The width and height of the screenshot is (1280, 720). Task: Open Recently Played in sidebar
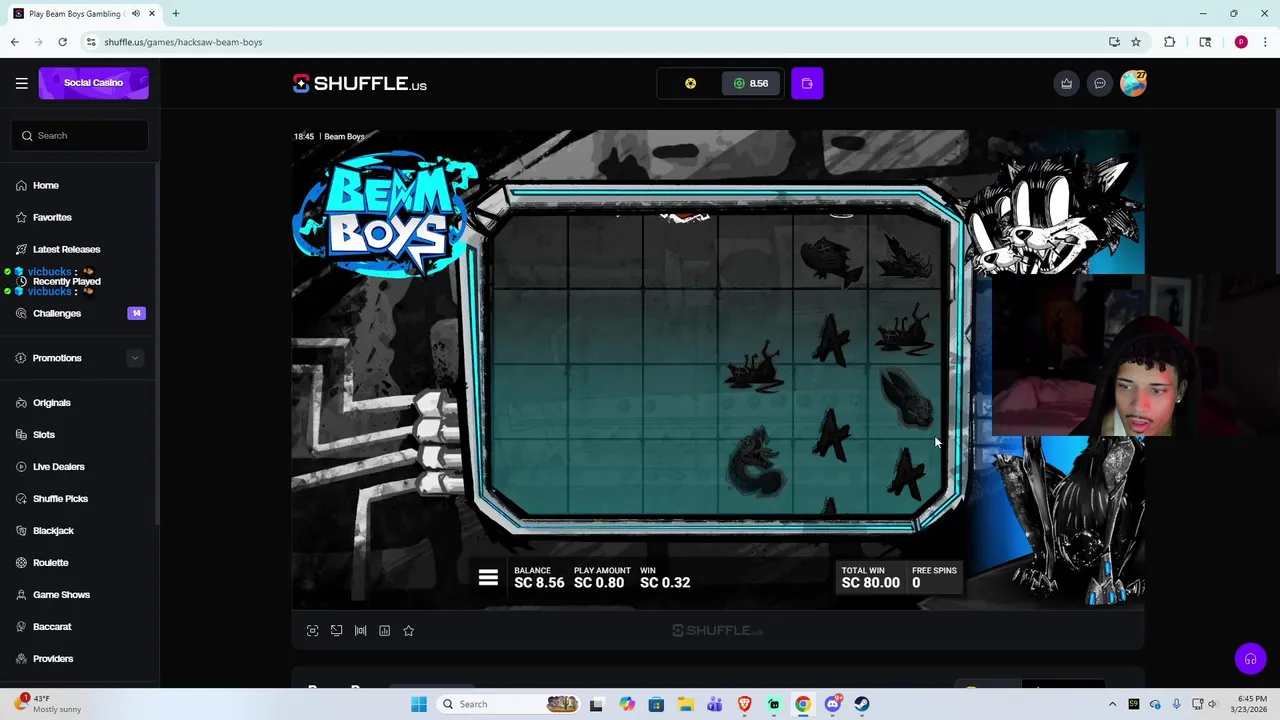(x=66, y=281)
